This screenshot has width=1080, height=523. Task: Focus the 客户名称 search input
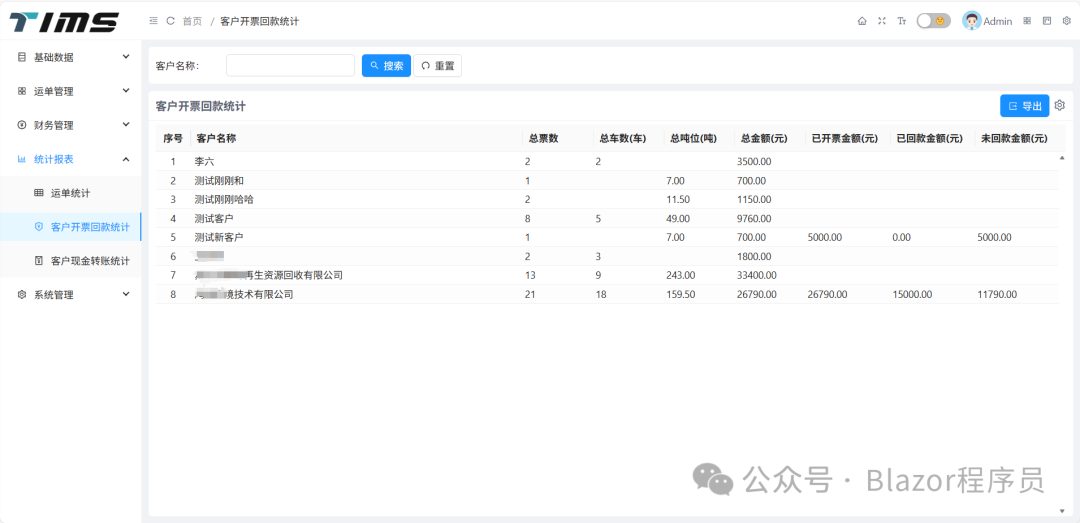[x=290, y=65]
